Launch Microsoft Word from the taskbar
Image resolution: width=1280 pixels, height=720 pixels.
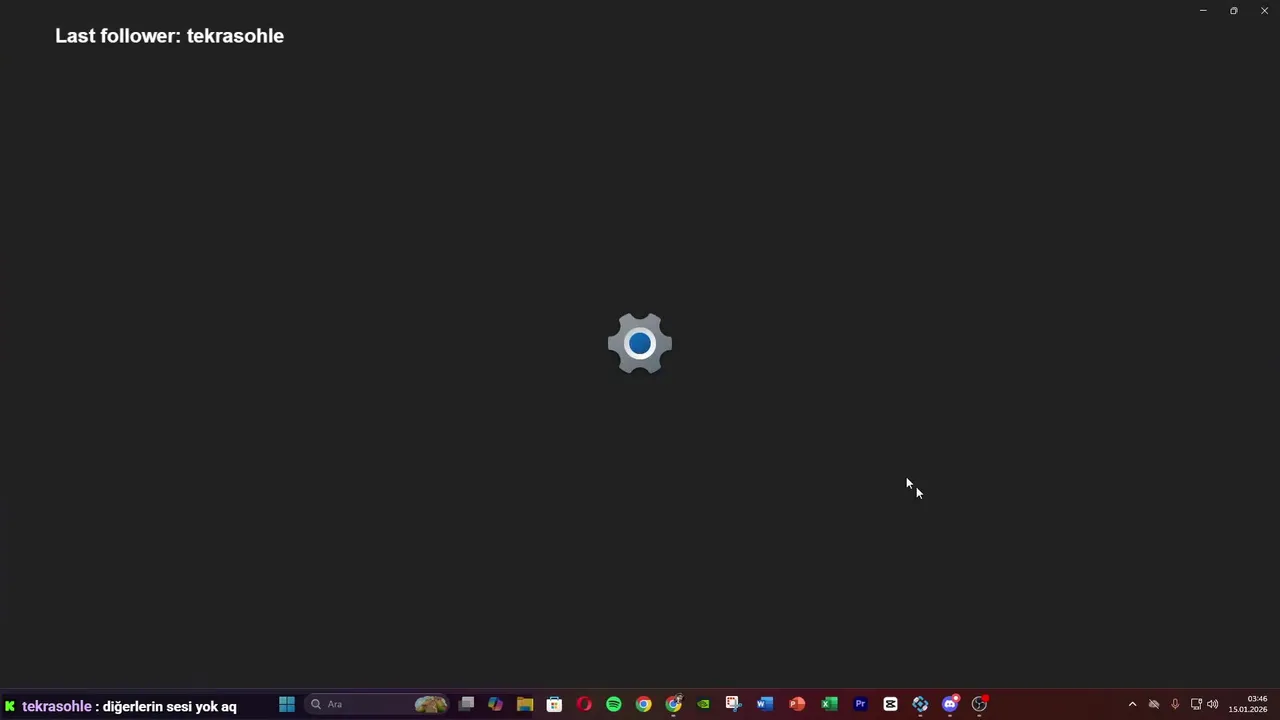coord(765,704)
